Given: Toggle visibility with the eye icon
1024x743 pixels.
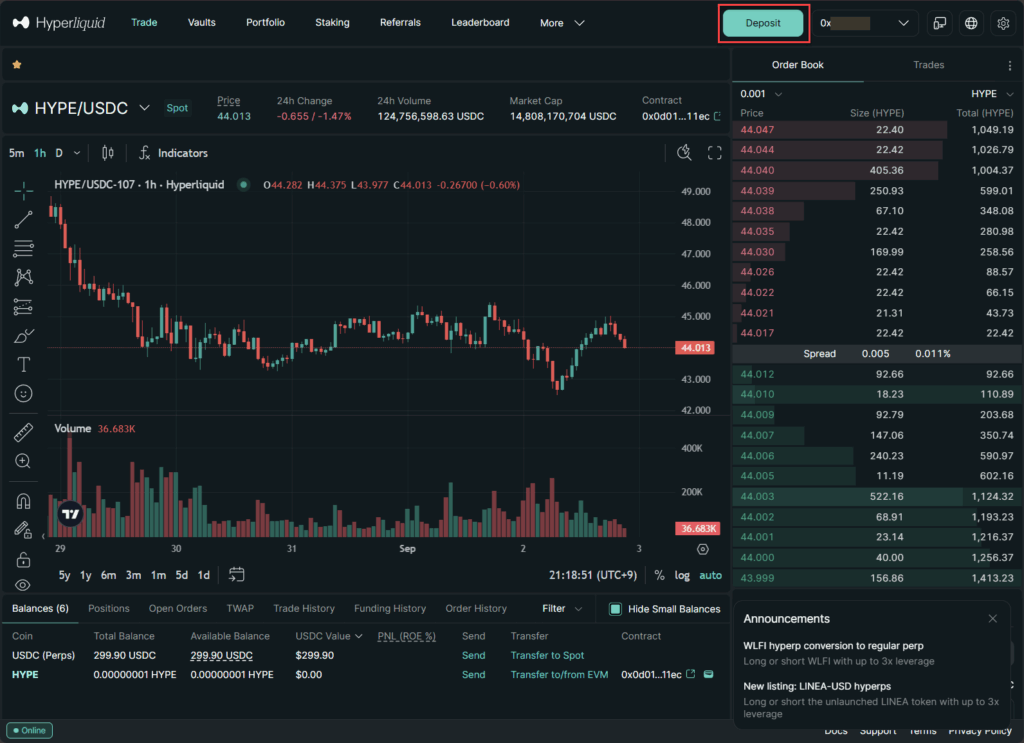Looking at the screenshot, I should (x=24, y=585).
